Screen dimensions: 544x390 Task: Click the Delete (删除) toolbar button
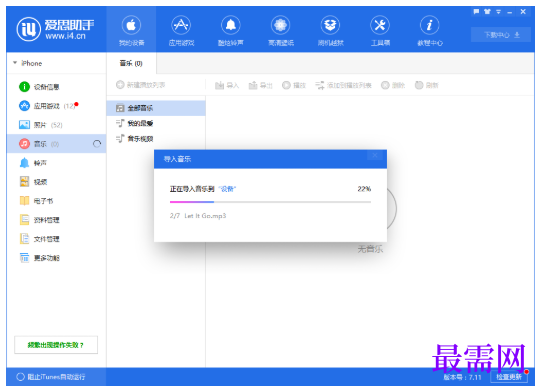click(x=393, y=85)
